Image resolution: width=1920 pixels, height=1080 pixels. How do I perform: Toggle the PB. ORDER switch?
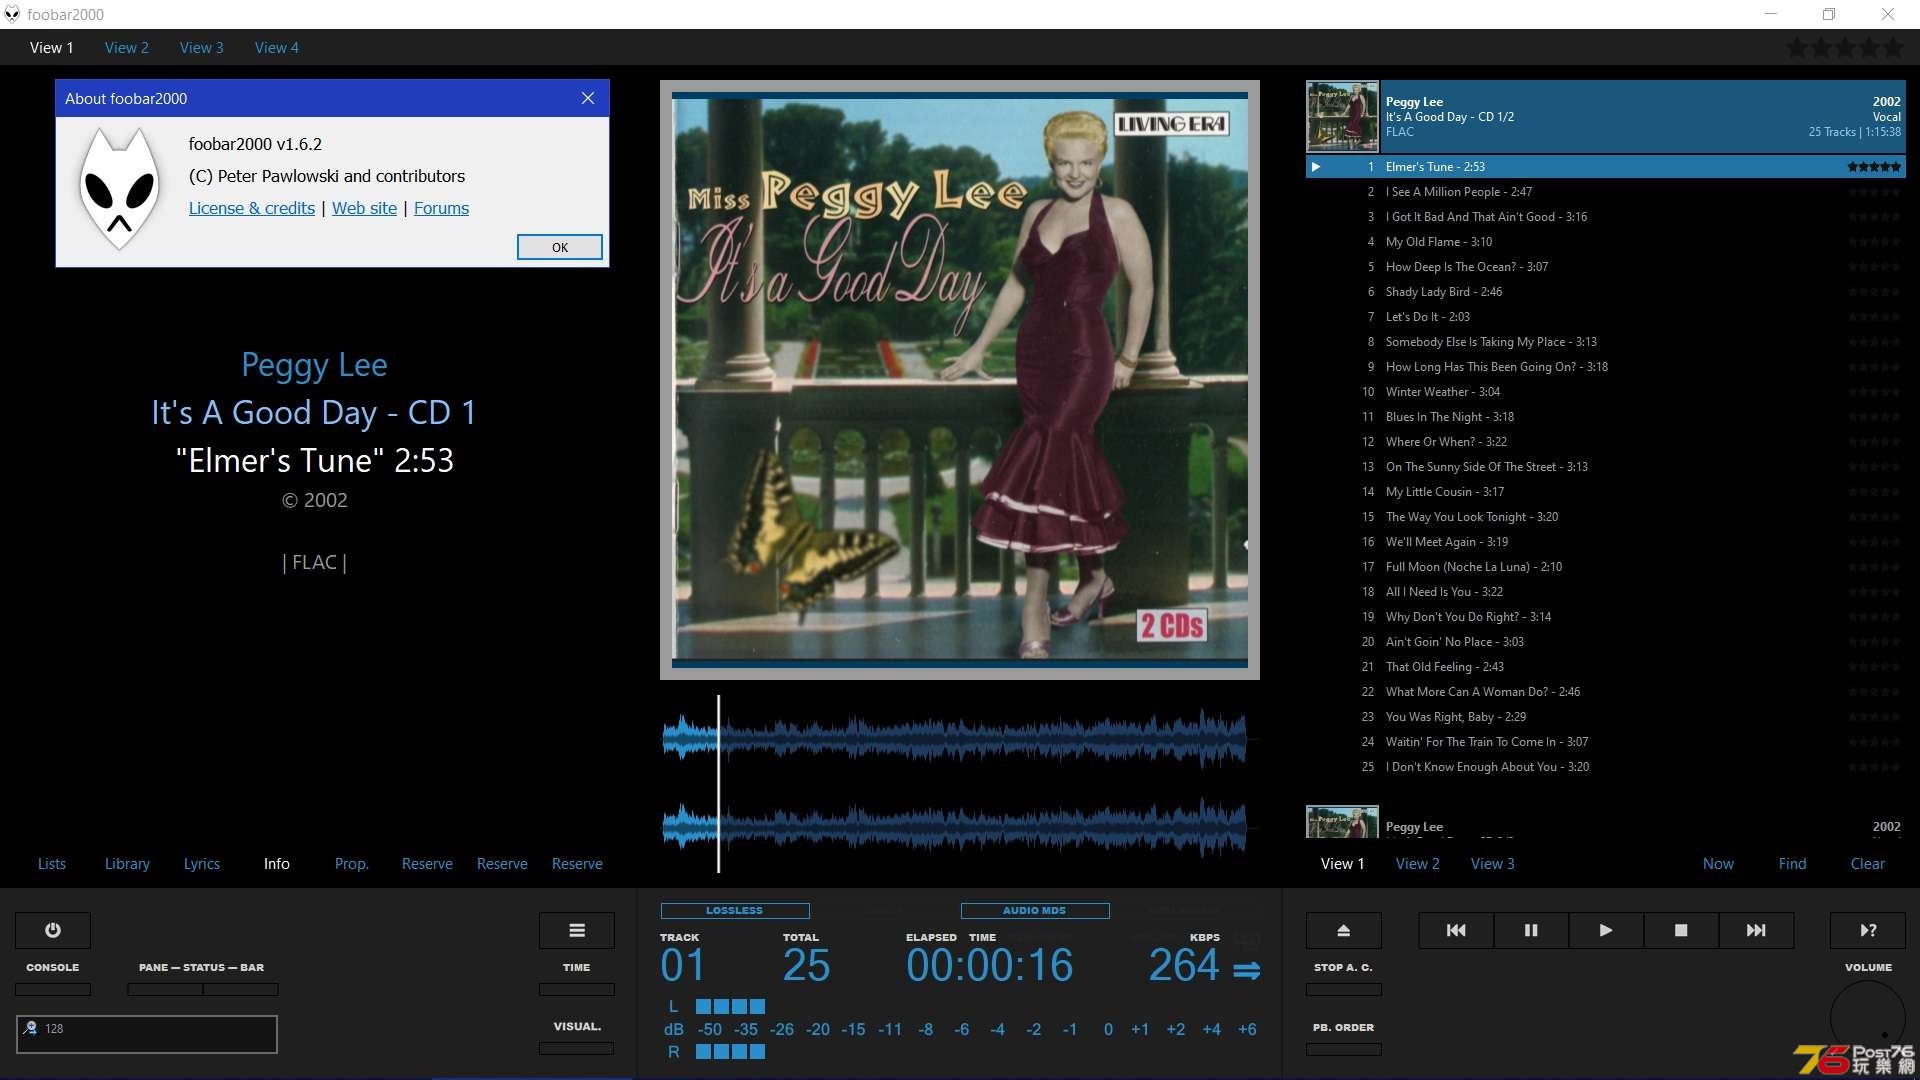[x=1344, y=1049]
